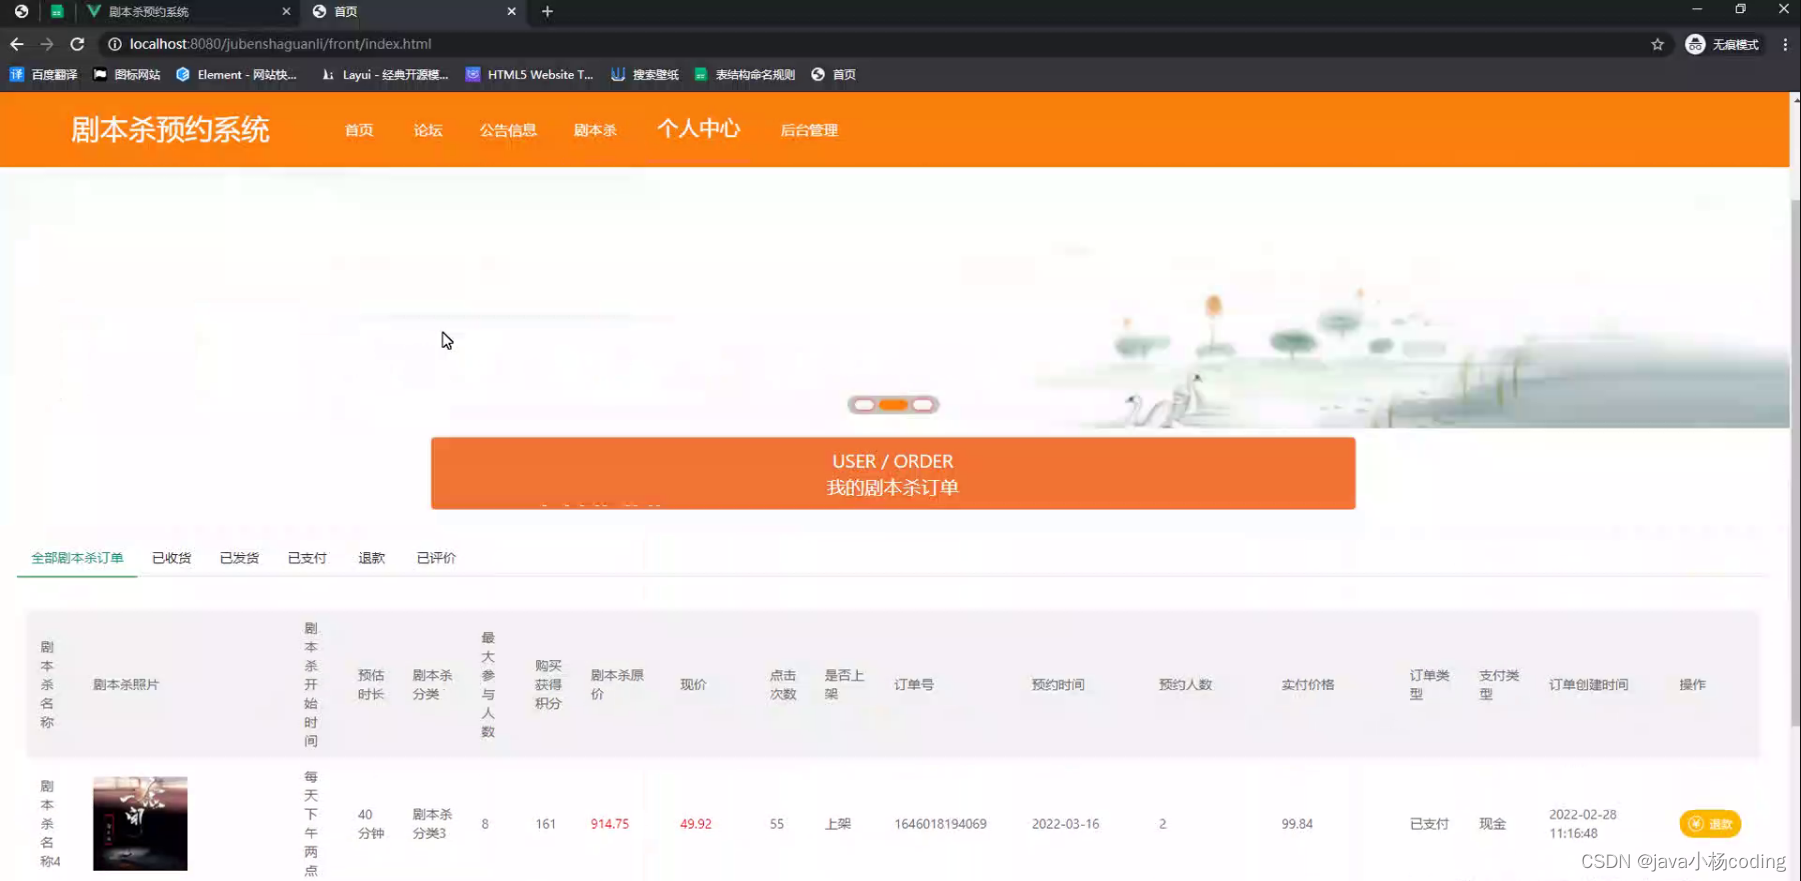
Task: Open the 搜索壁纸 bookmark
Action: 644,74
